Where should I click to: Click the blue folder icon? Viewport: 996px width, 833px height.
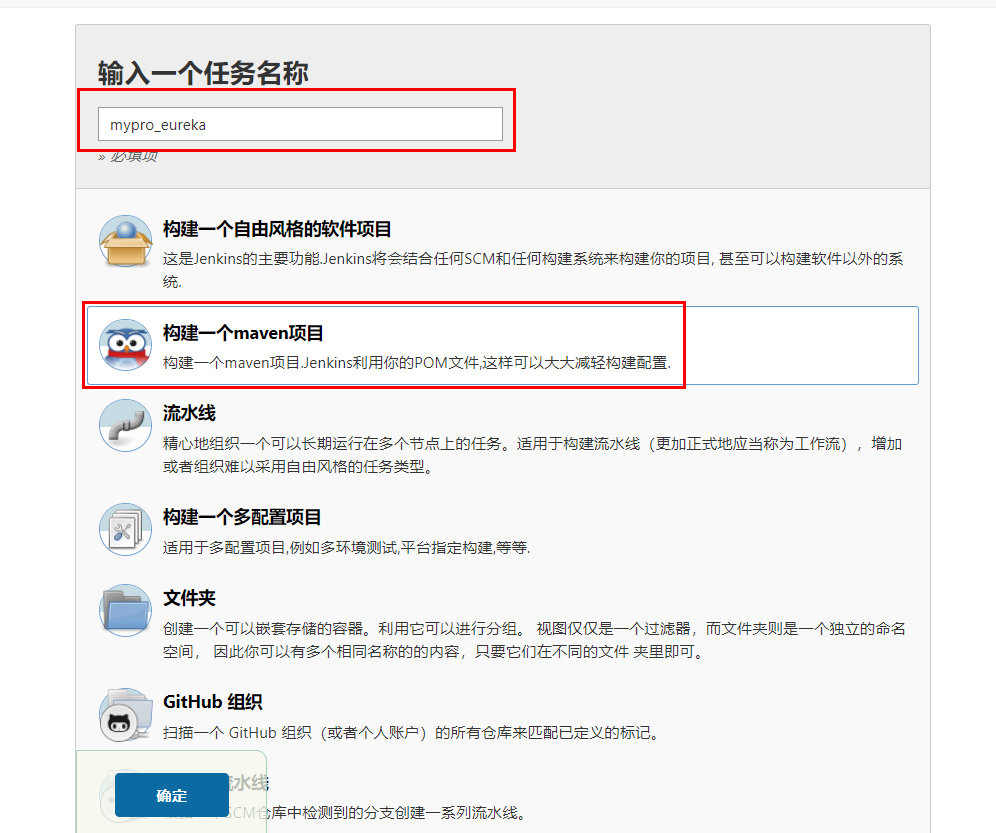click(125, 610)
